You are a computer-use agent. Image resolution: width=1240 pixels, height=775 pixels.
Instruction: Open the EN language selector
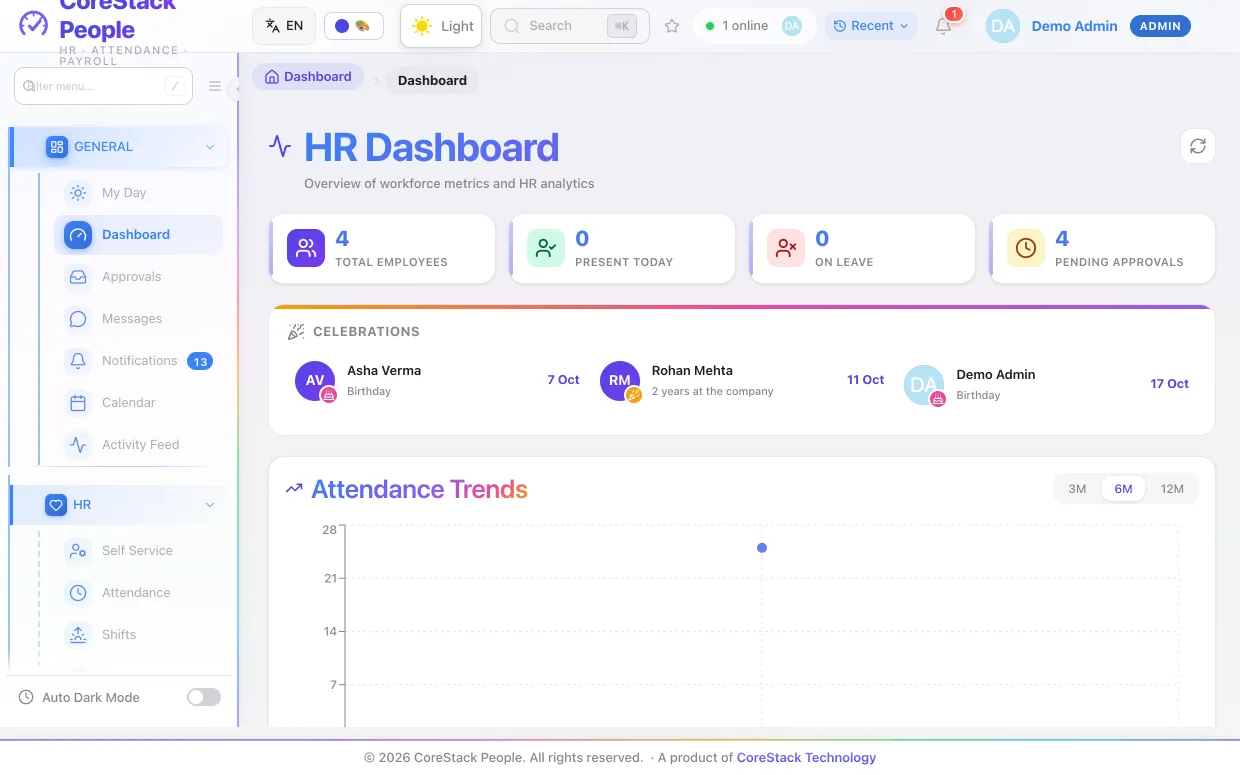[284, 26]
